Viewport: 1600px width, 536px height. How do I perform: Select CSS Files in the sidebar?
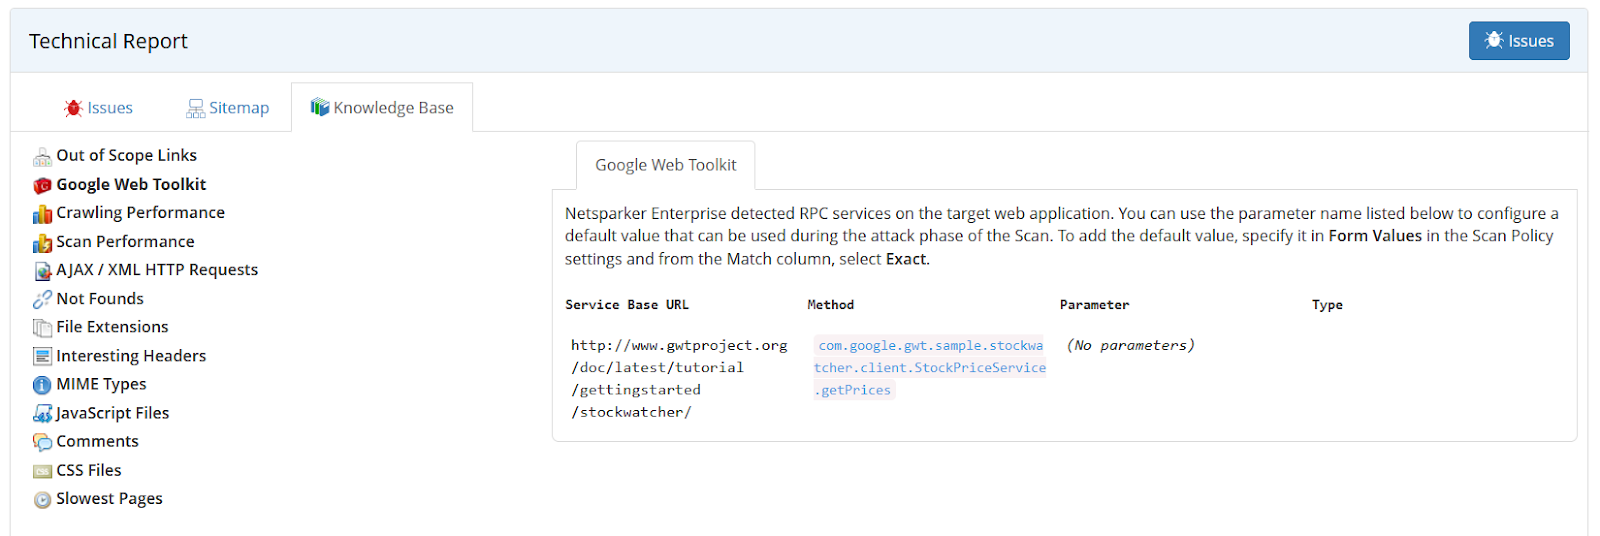click(x=88, y=470)
